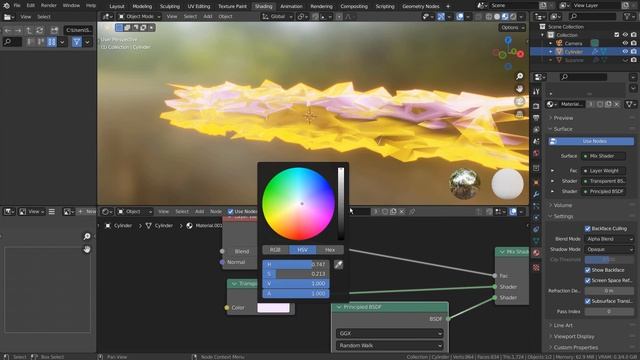Select Rendered viewport shading mode icon
The image size is (640, 360).
(x=513, y=17)
